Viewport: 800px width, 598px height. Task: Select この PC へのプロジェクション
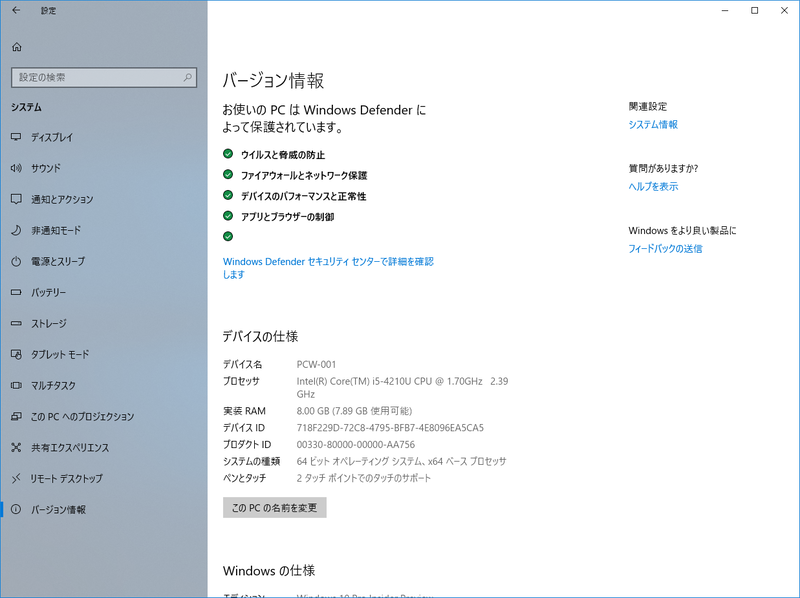coord(104,416)
